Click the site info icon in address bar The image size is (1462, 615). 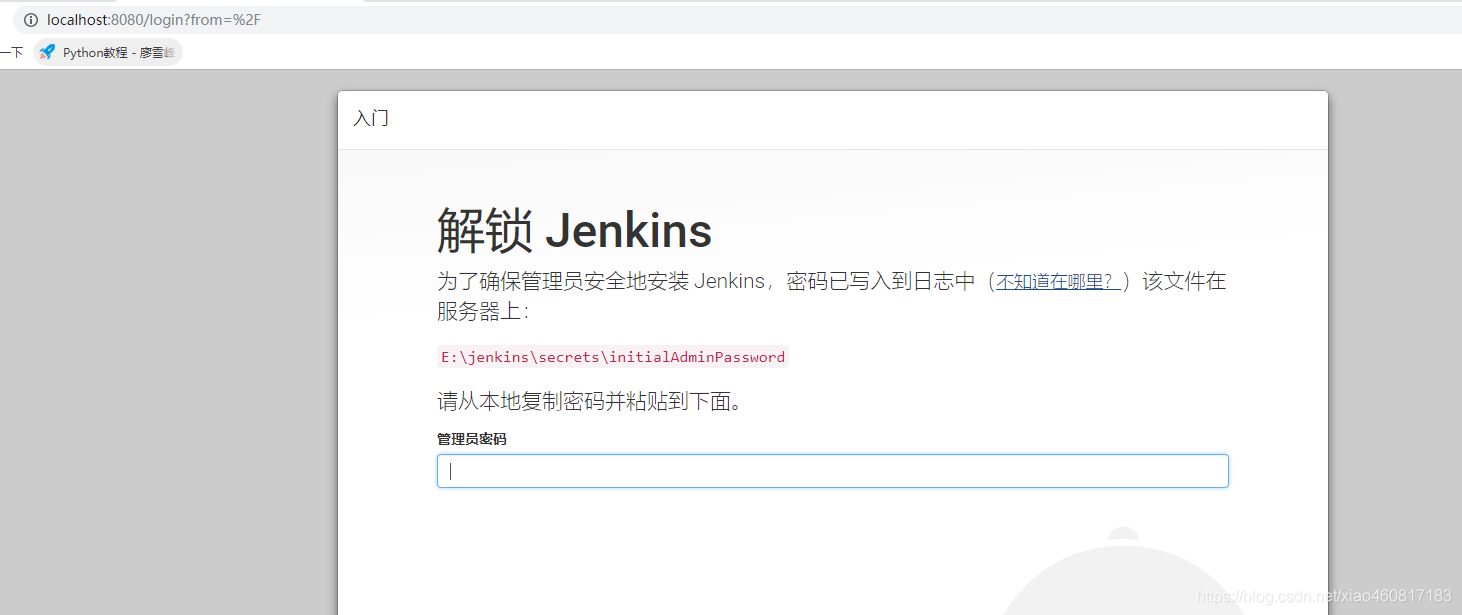[31, 20]
